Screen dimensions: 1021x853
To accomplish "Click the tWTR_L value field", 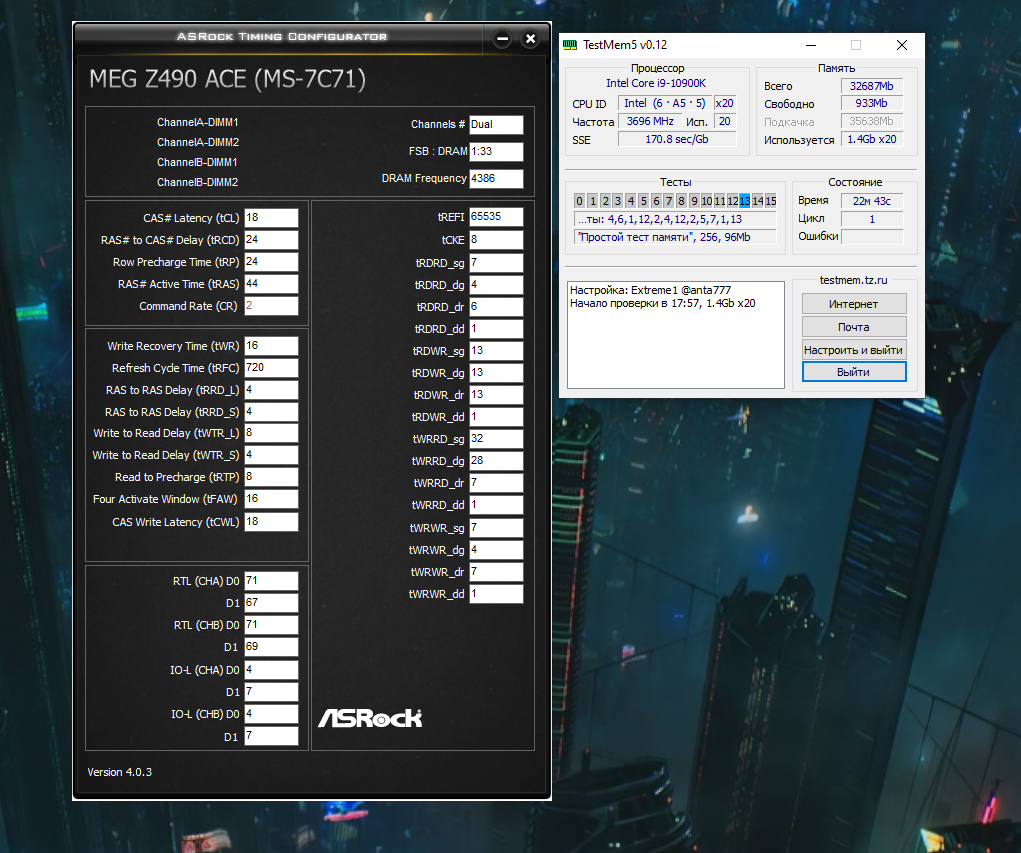I will coord(272,433).
